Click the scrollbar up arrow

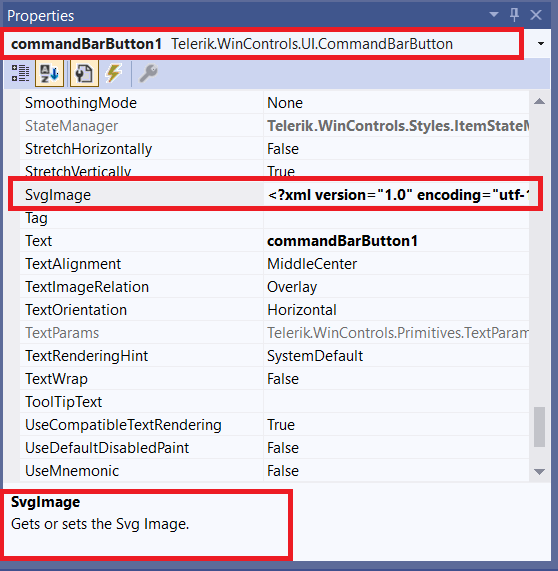coord(539,102)
